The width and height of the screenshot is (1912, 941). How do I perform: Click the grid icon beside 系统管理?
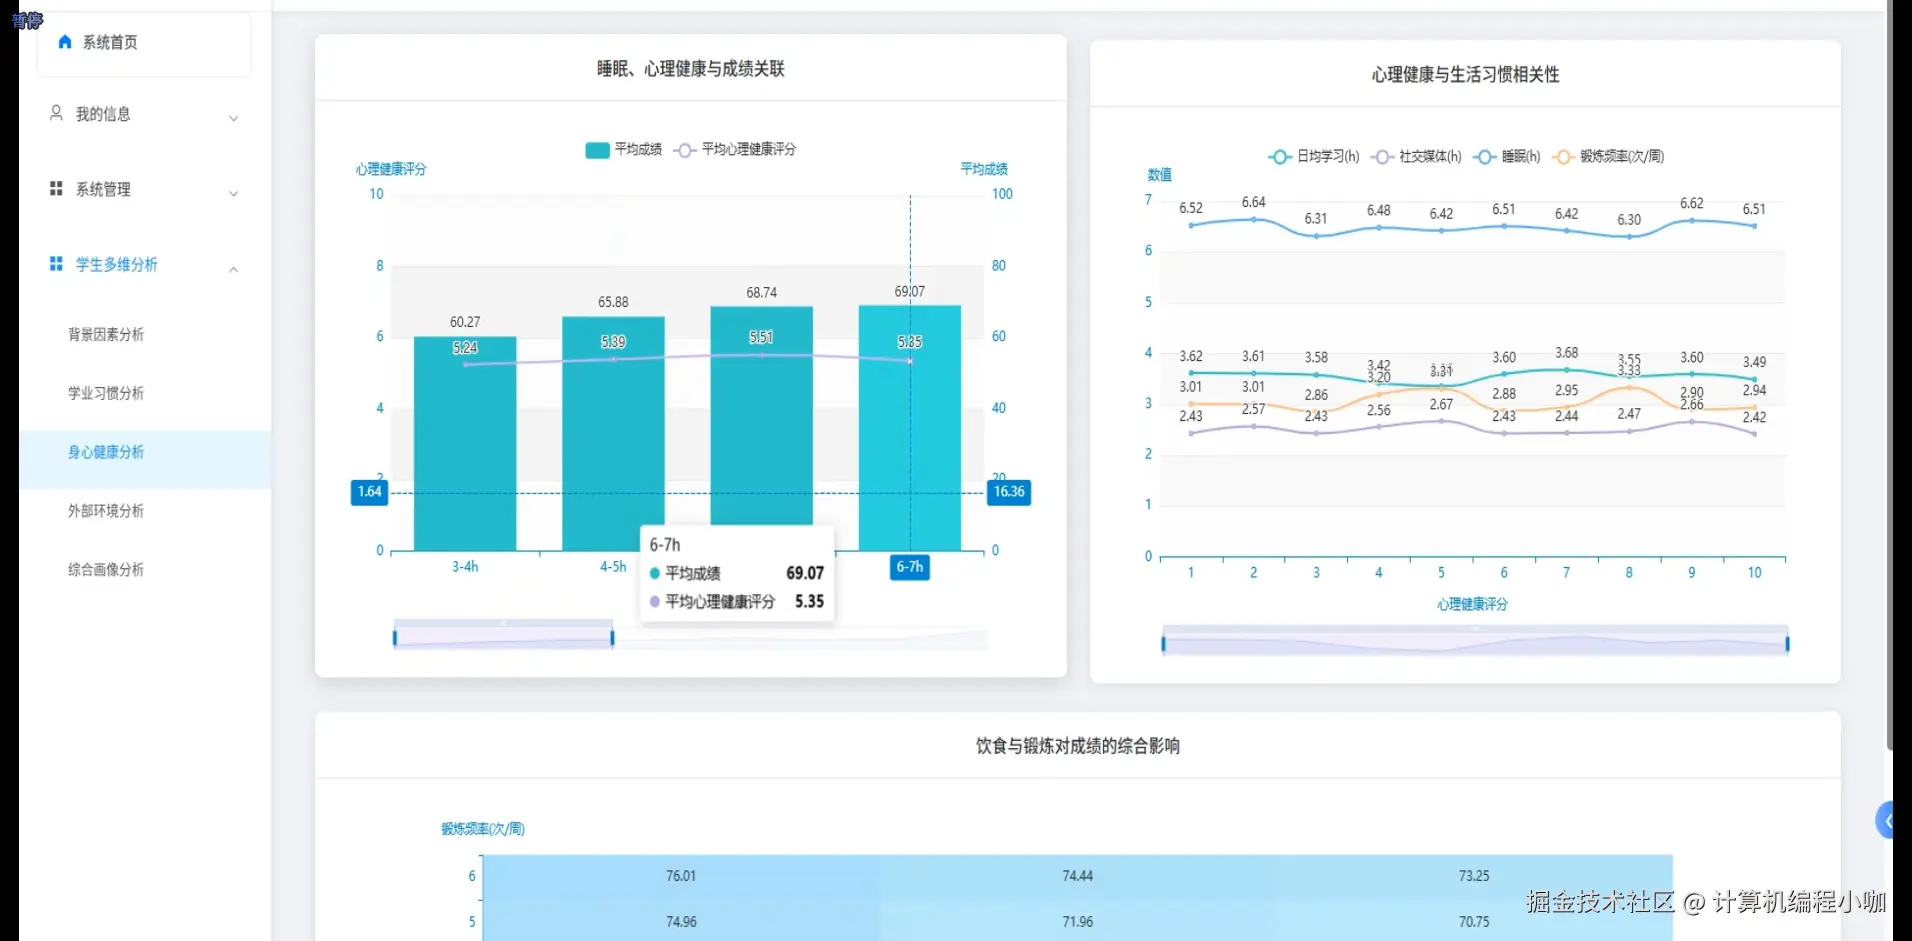pos(56,188)
